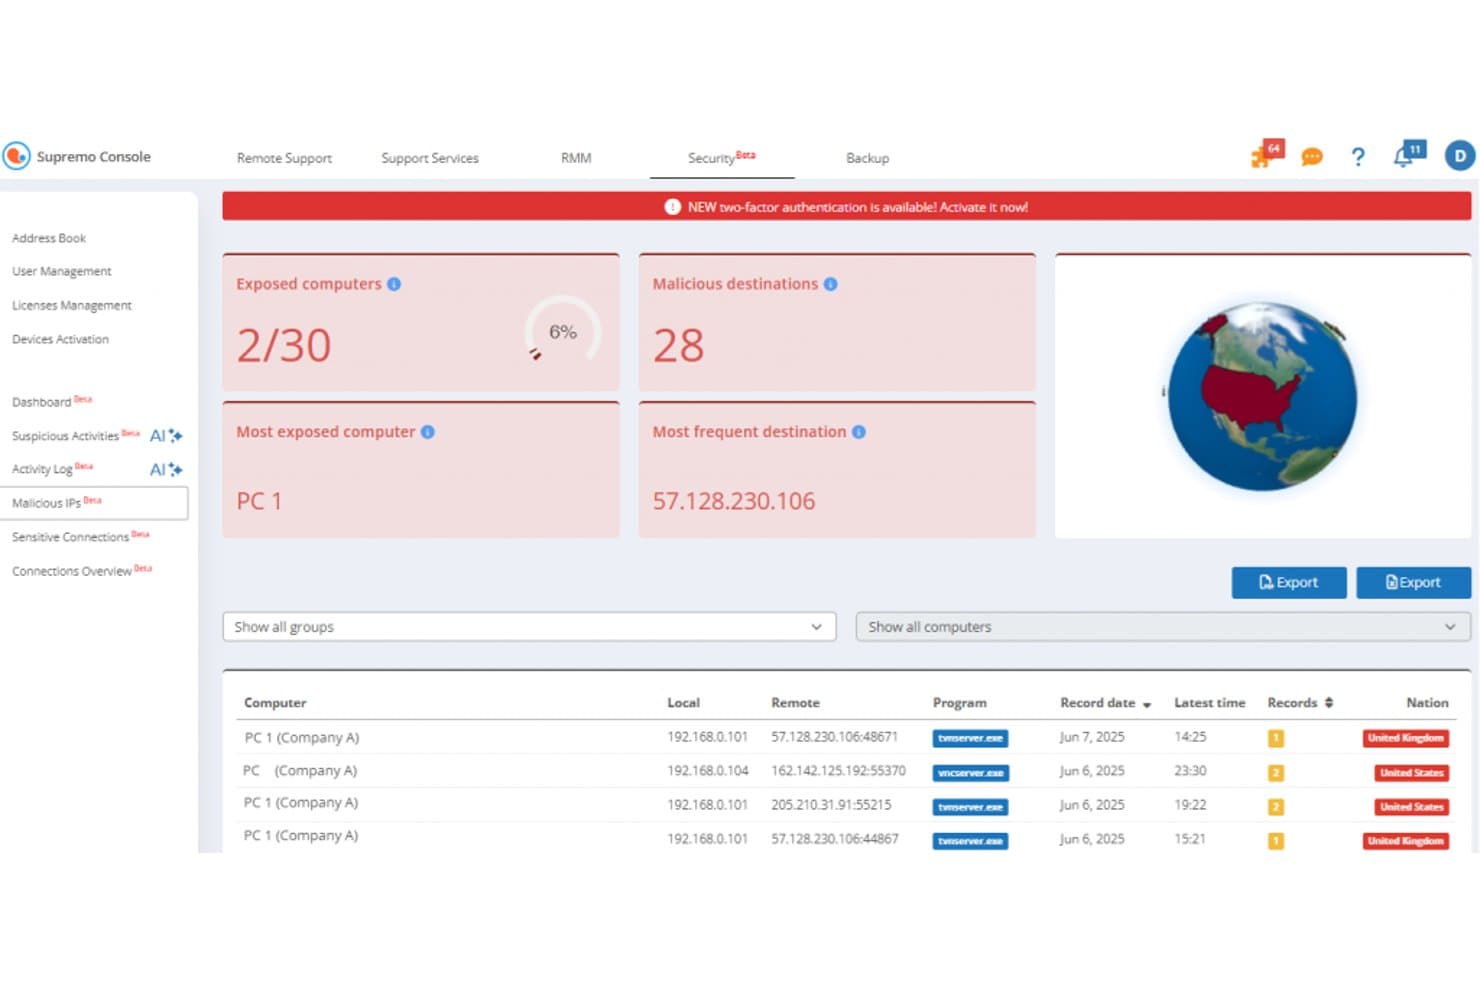Click the Computer column header

pyautogui.click(x=275, y=703)
